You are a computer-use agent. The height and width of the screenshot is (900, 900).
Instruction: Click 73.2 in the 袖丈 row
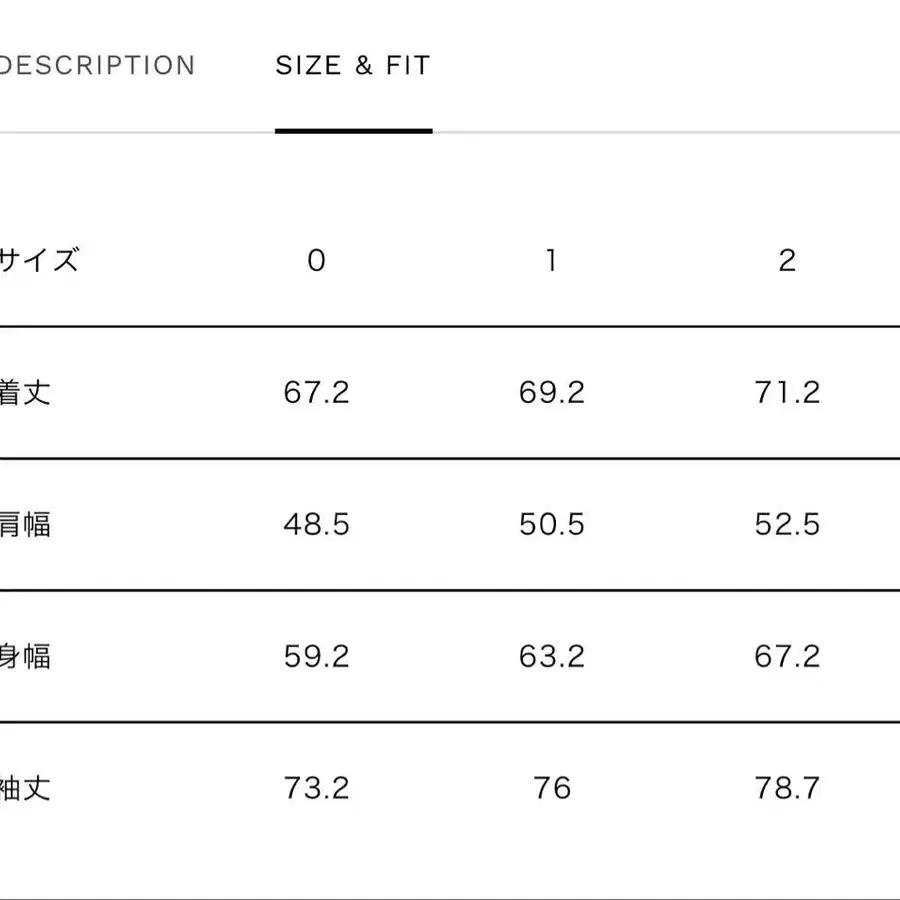click(316, 789)
